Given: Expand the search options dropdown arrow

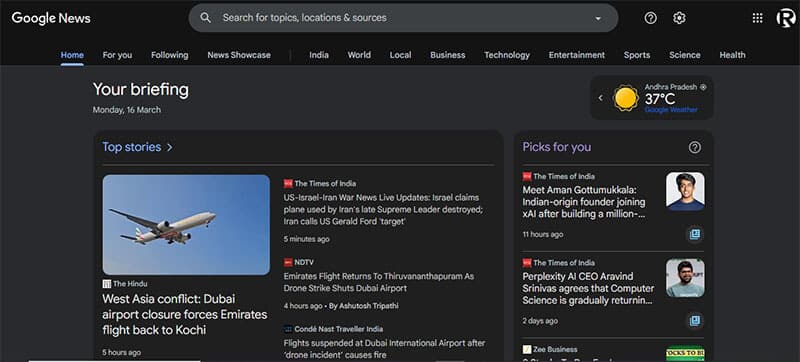Looking at the screenshot, I should (x=598, y=18).
